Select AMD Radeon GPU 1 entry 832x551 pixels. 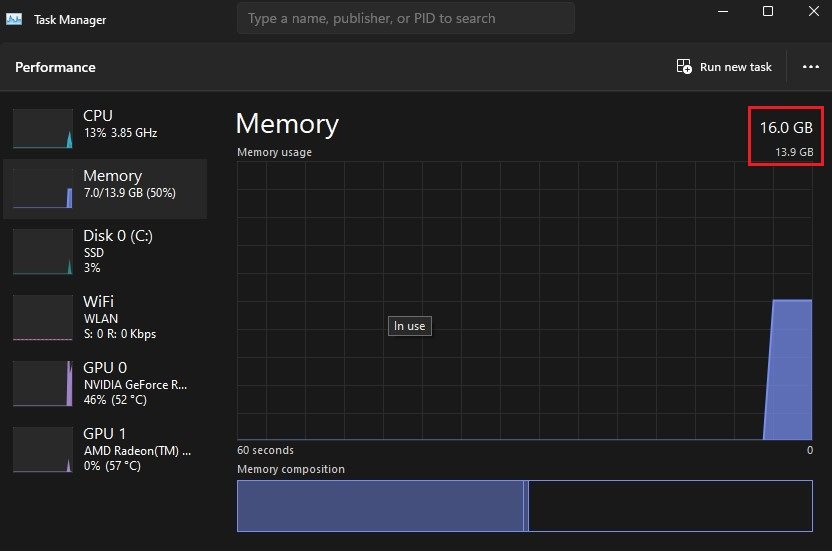coord(135,449)
